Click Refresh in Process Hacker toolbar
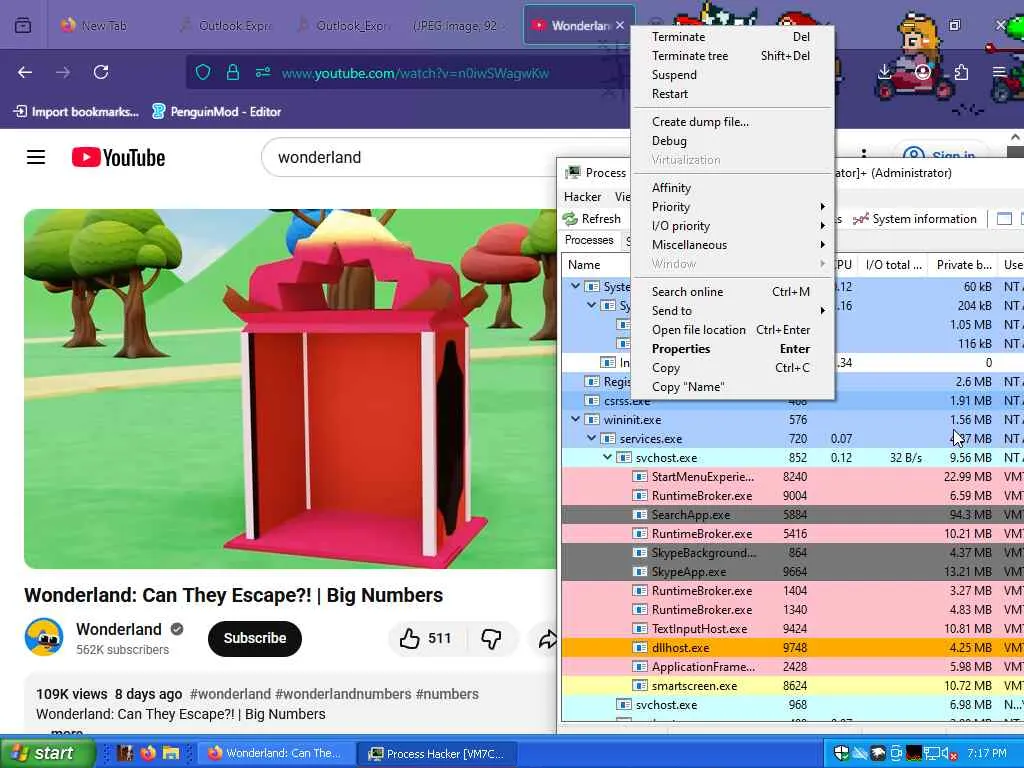1024x768 pixels. tap(592, 219)
